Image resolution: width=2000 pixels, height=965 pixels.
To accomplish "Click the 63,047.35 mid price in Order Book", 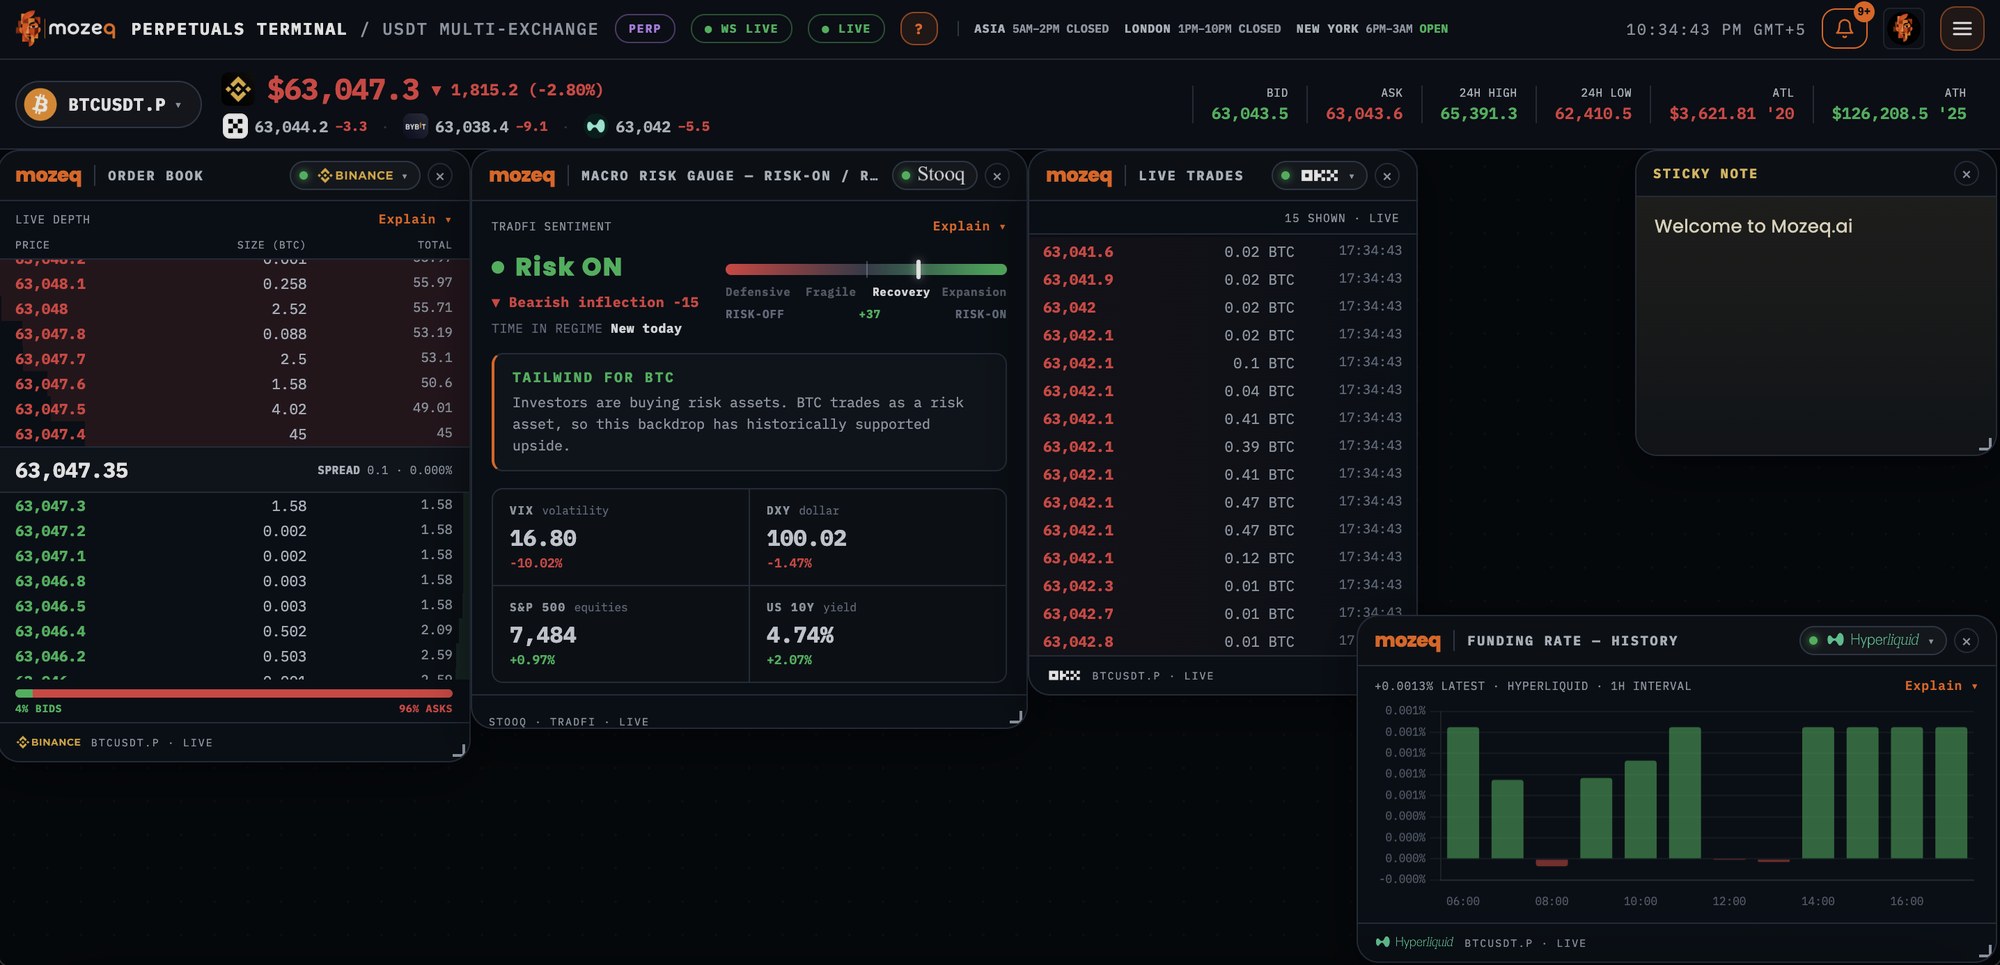I will (x=72, y=470).
